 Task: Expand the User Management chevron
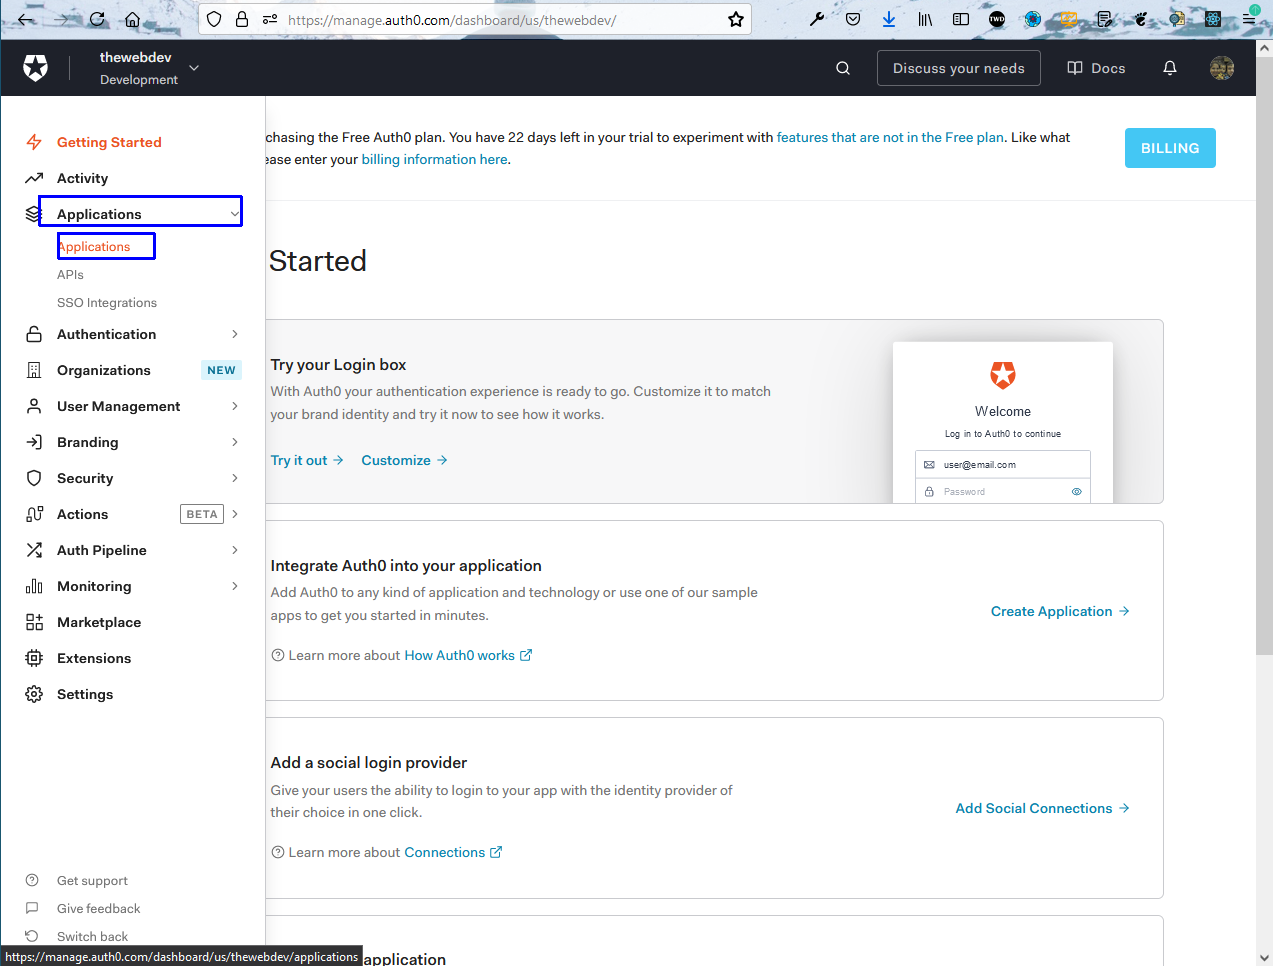[x=235, y=406]
